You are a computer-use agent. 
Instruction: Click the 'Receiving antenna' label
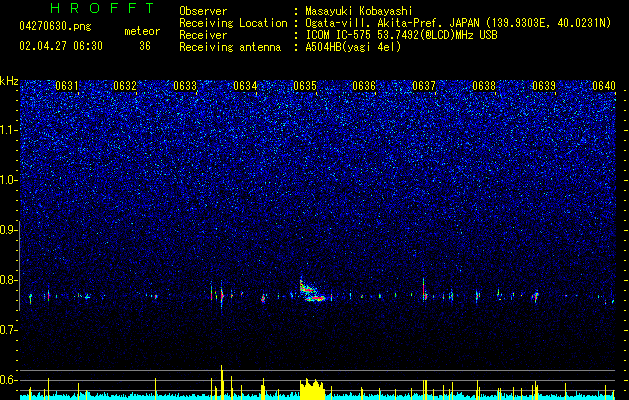230,47
